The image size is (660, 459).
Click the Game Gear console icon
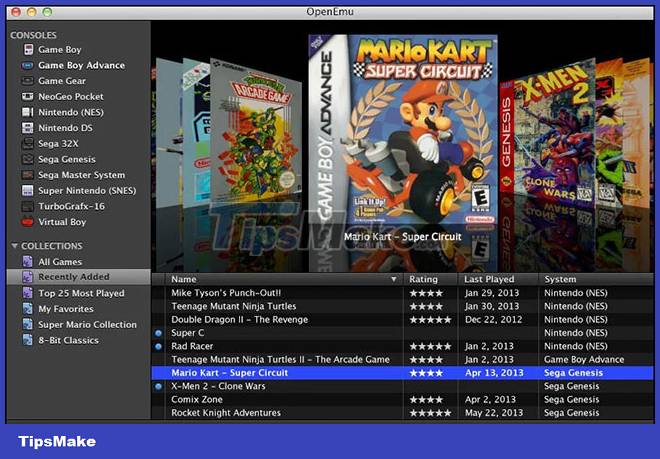pos(27,81)
